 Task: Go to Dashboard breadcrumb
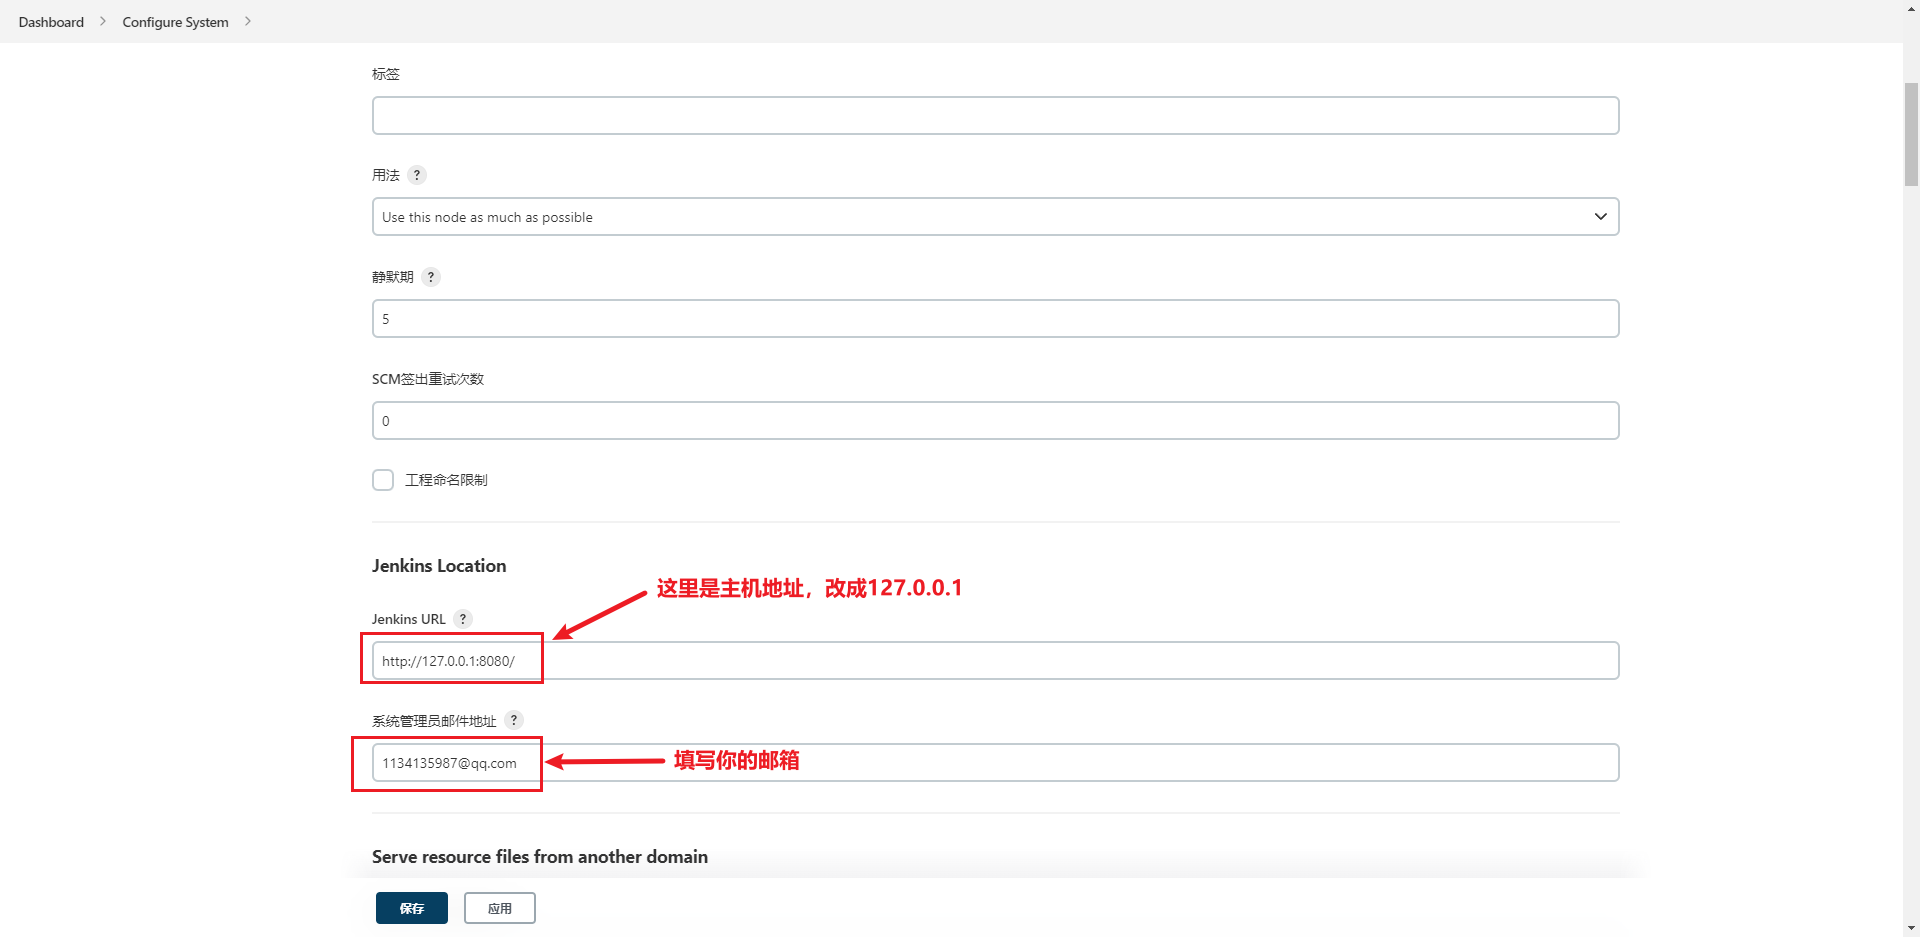point(51,22)
